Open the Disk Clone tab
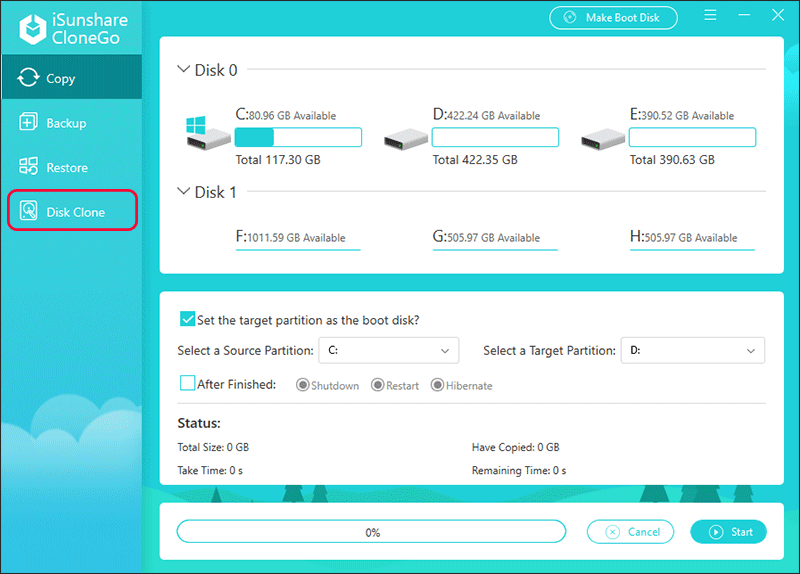 tap(72, 212)
